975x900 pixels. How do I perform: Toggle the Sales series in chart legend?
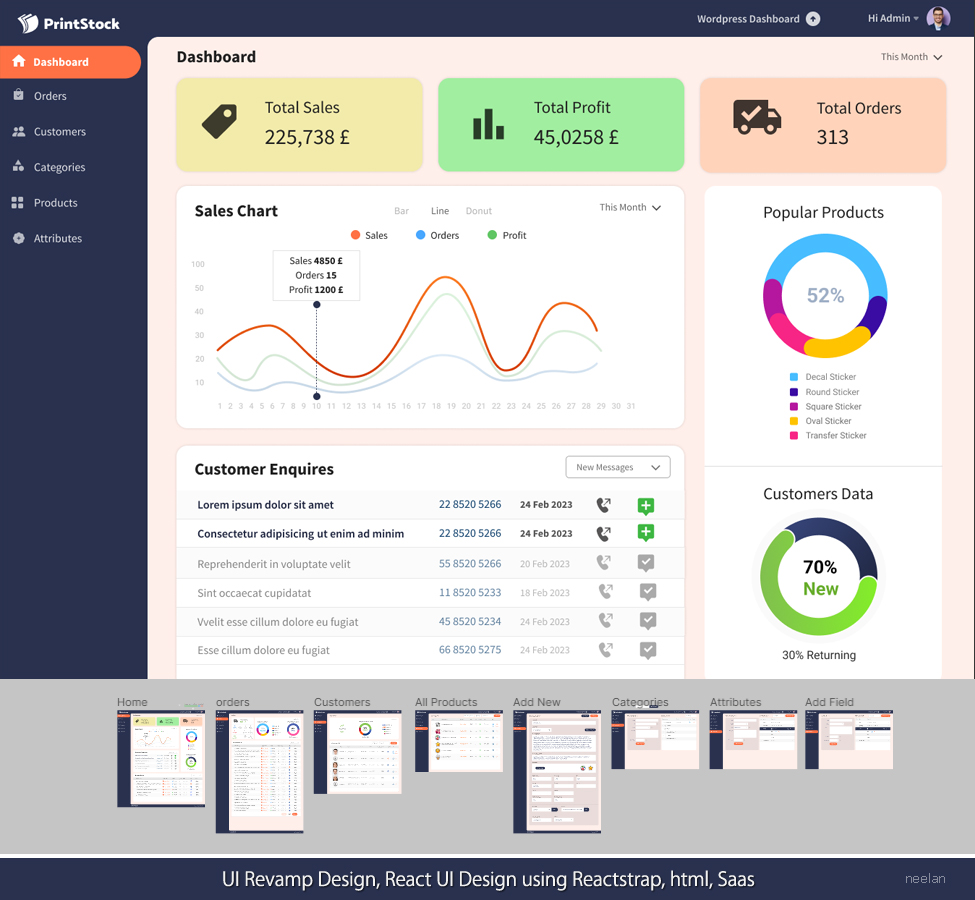pos(369,235)
